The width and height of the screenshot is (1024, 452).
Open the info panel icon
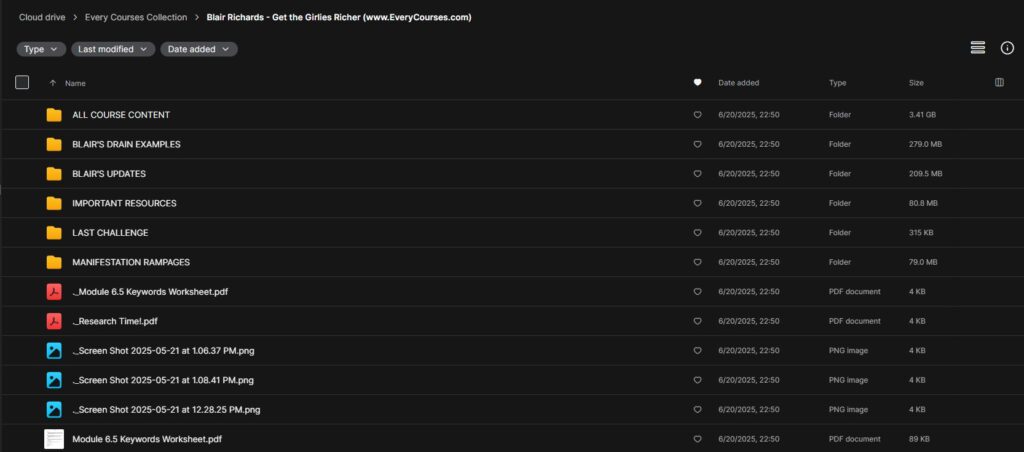1007,48
